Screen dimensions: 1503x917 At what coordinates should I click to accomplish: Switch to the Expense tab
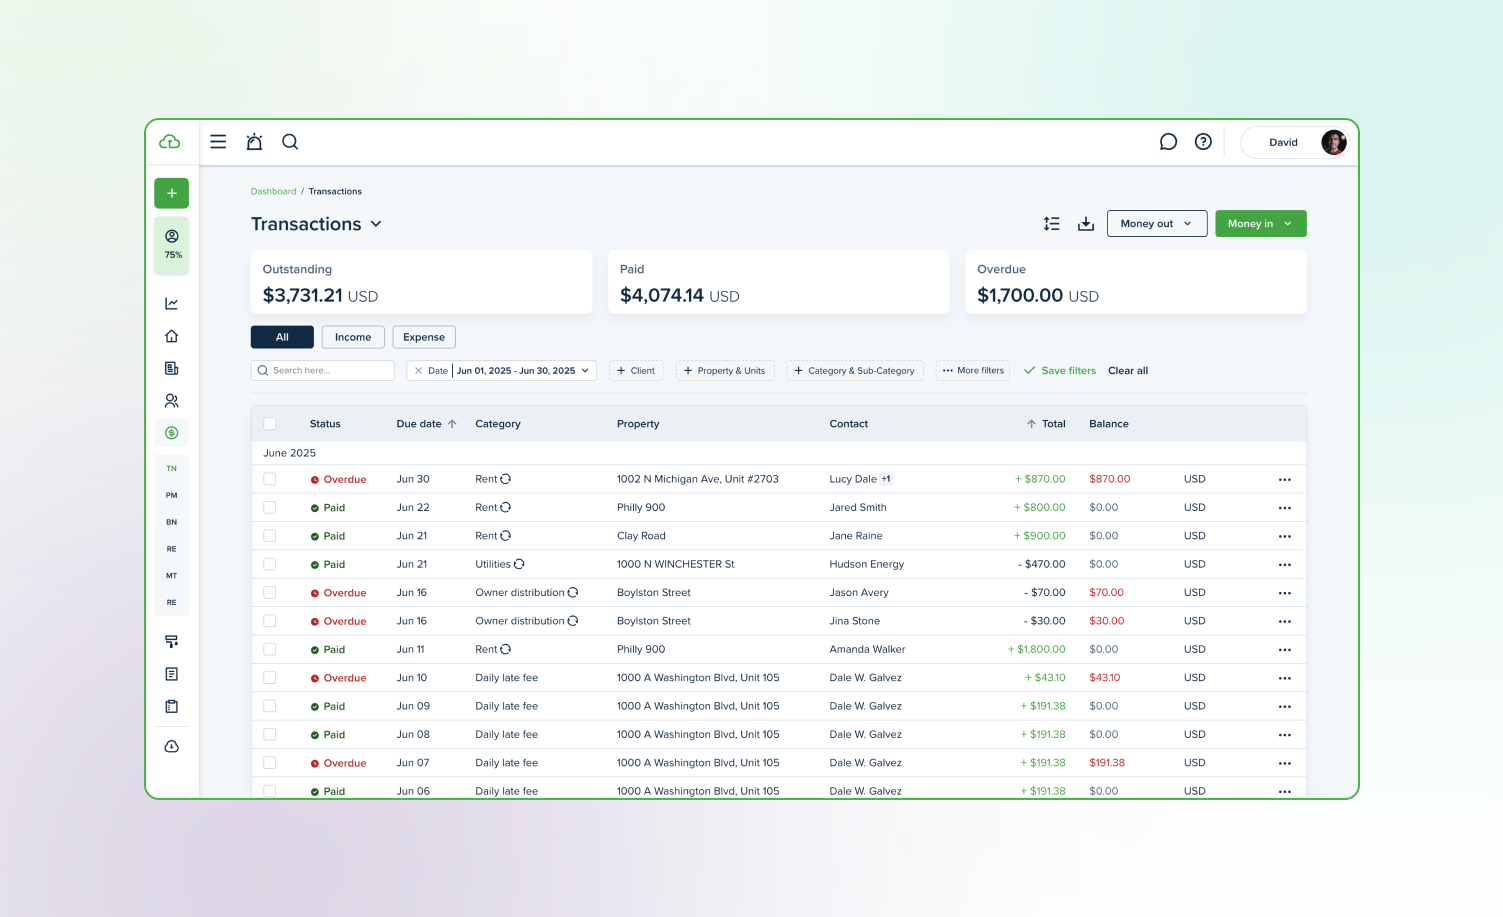[x=424, y=337]
